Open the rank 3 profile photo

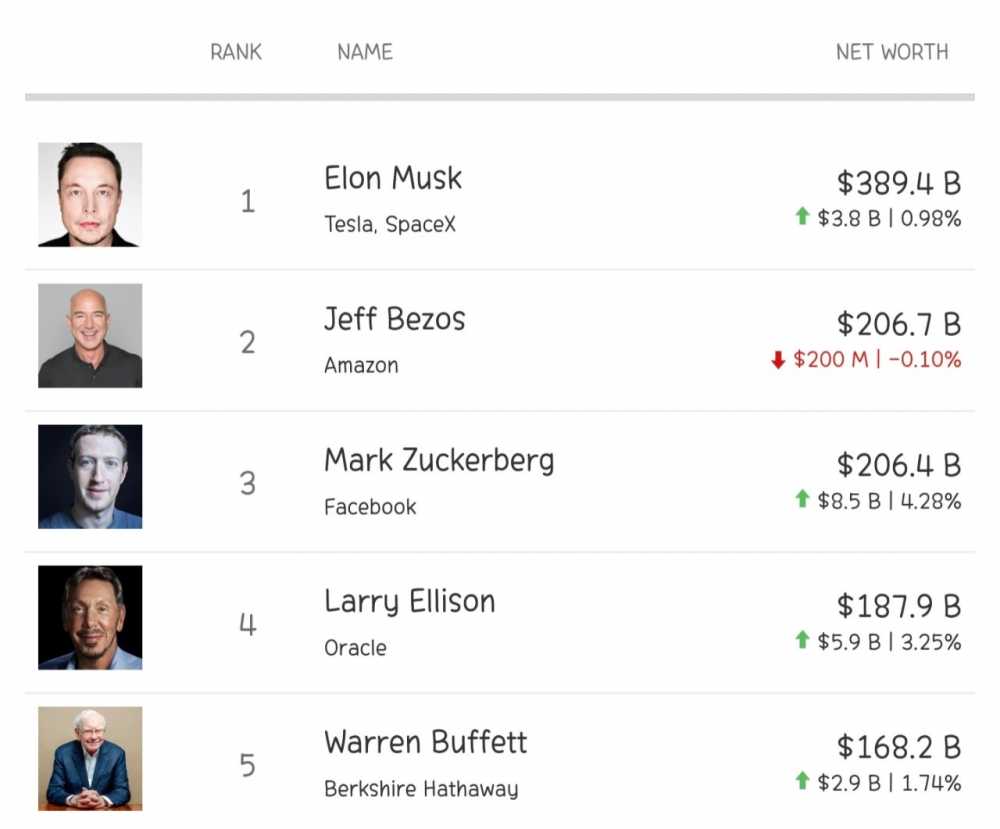tap(90, 476)
